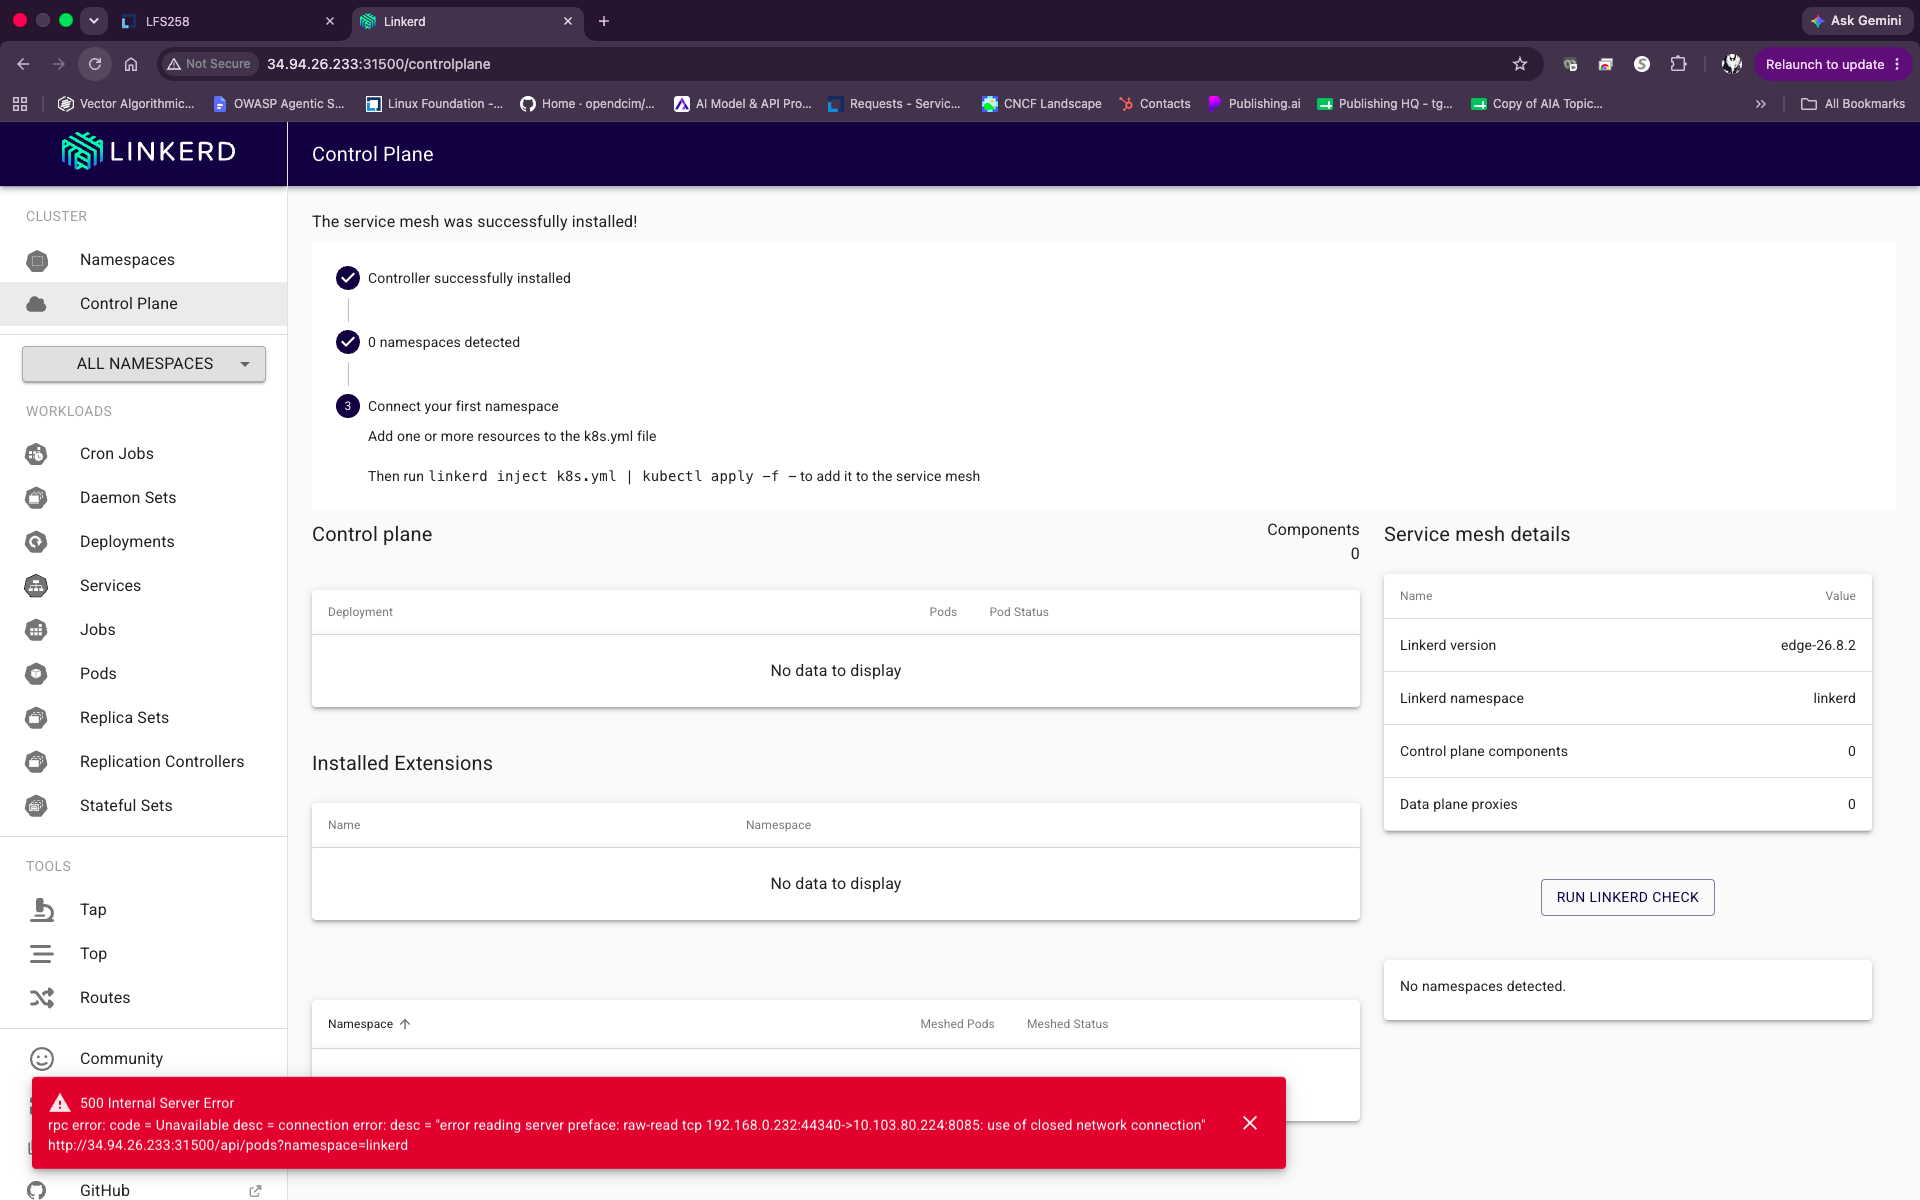Open the Tap tool in the sidebar
1920x1200 pixels.
click(144, 910)
